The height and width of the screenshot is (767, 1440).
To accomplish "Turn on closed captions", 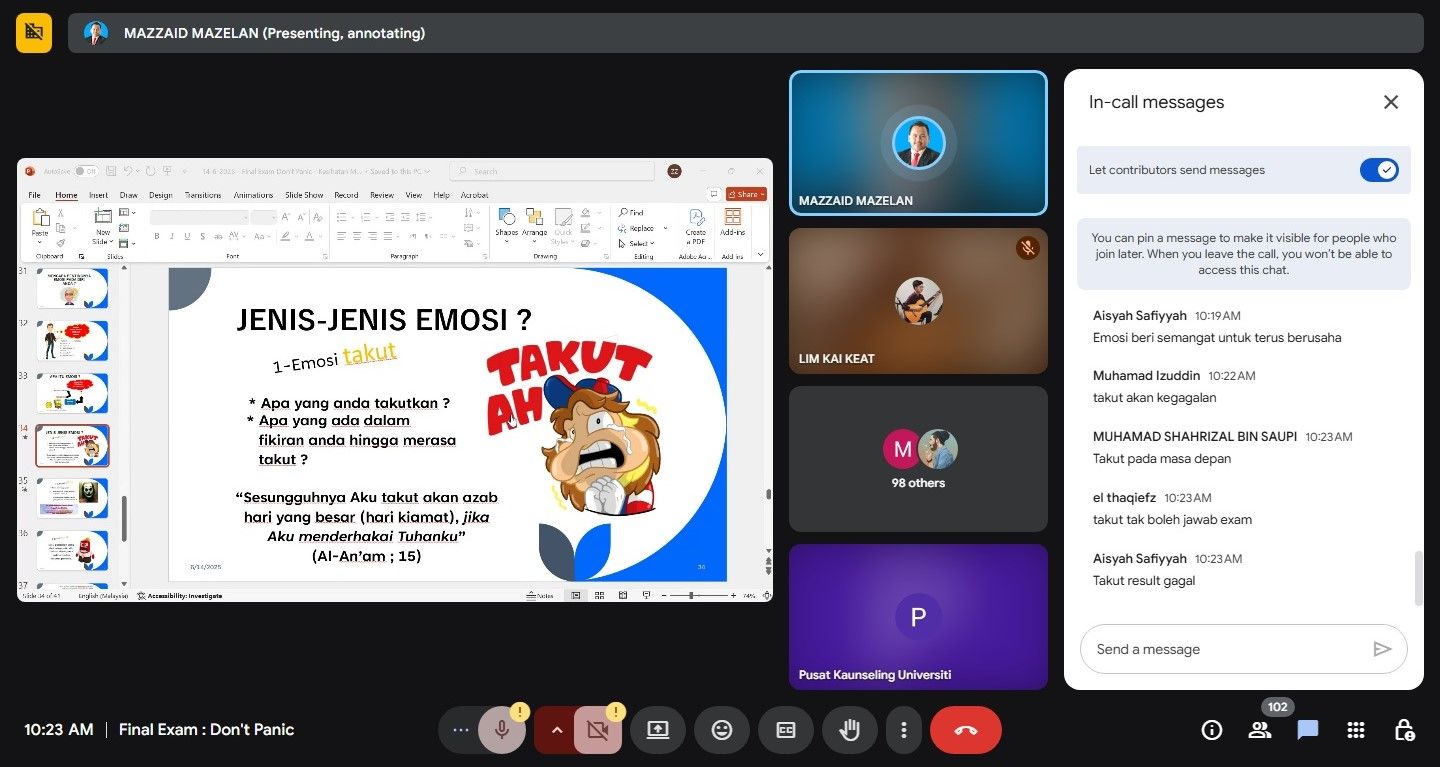I will pos(785,730).
